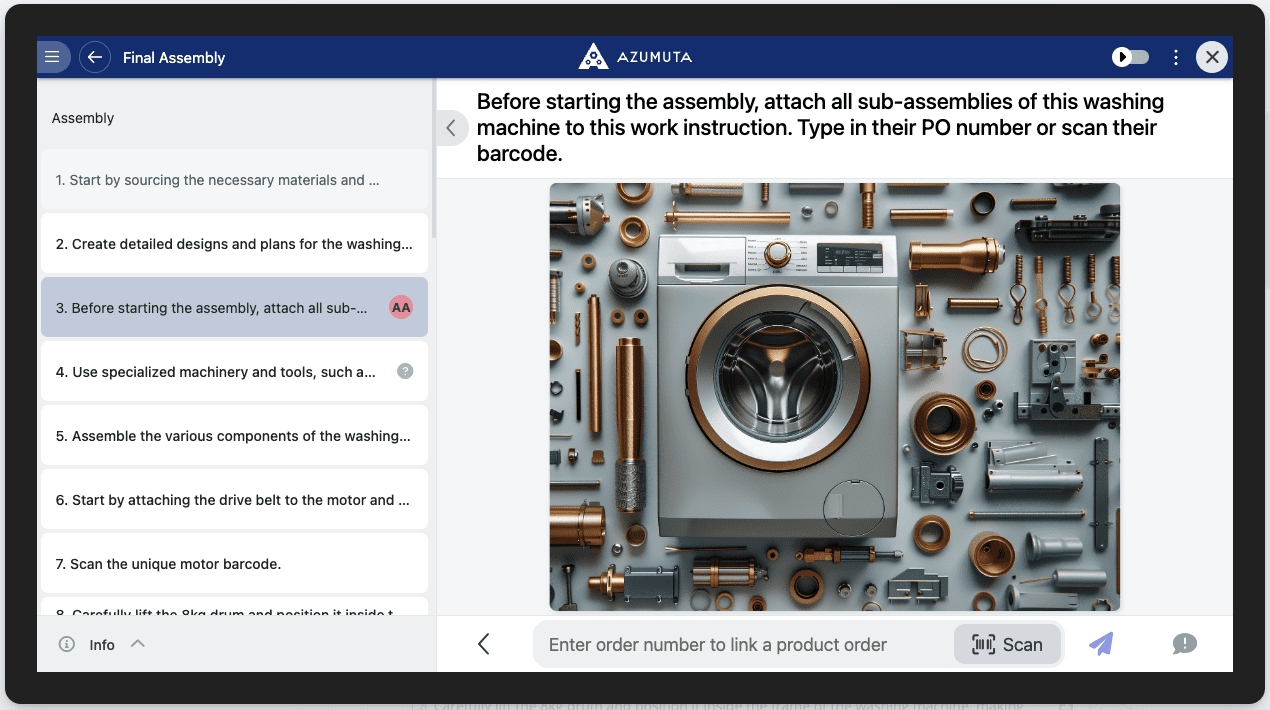The width and height of the screenshot is (1270, 710).
Task: Collapse the step list side panel
Action: 451,128
